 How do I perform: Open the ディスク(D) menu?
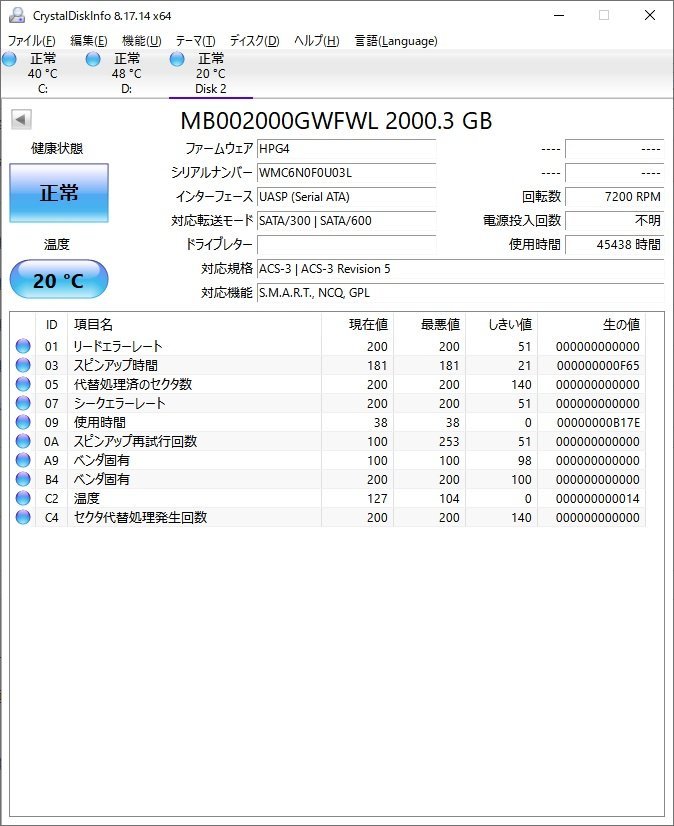[254, 41]
